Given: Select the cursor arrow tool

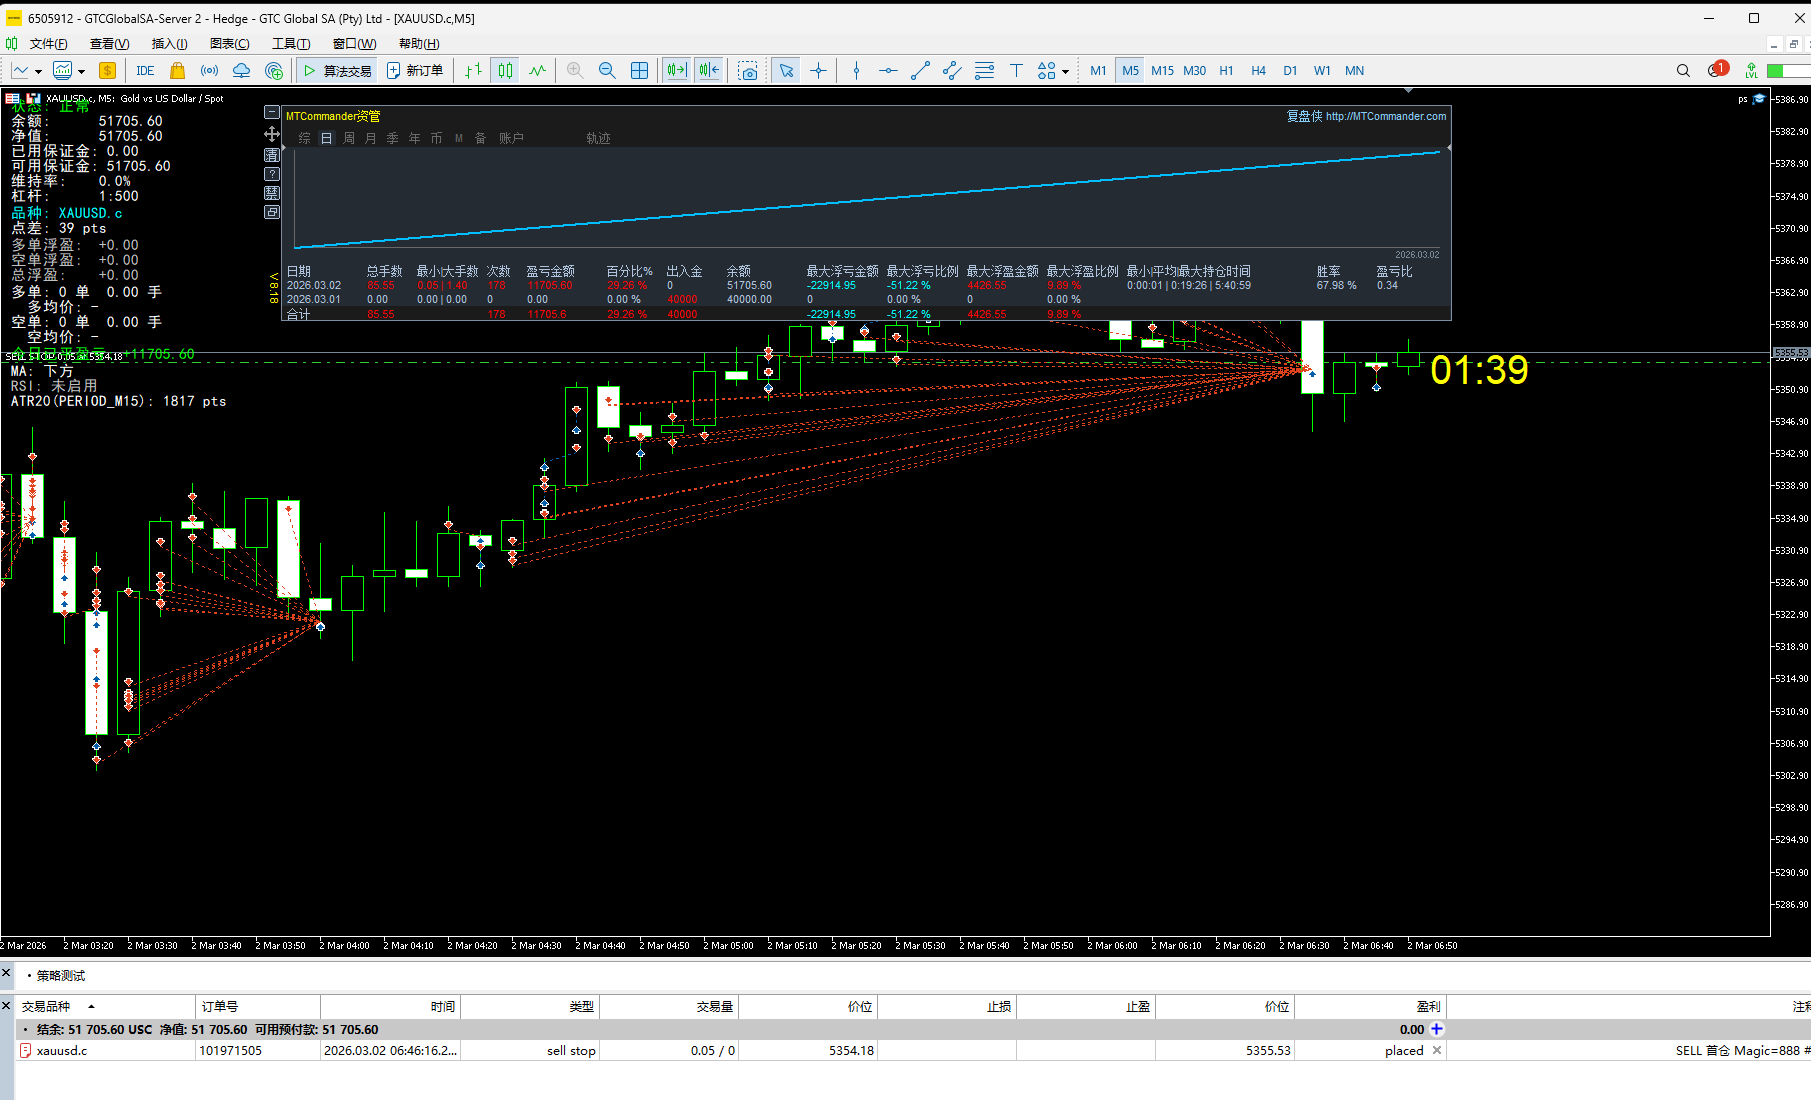Looking at the screenshot, I should pyautogui.click(x=786, y=70).
